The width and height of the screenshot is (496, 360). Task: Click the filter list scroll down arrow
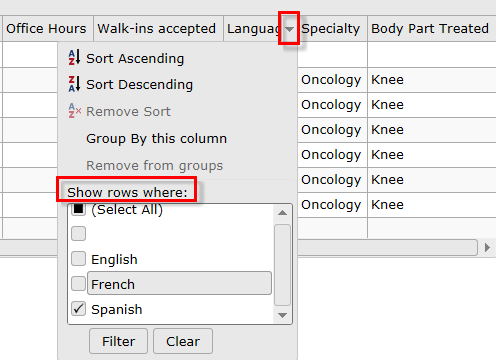282,315
